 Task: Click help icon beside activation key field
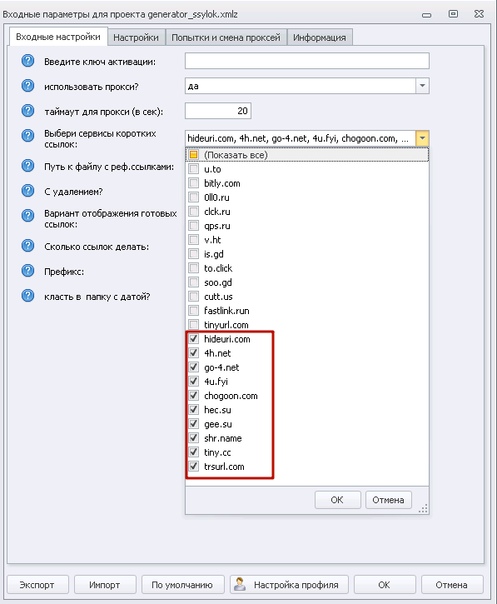(28, 61)
